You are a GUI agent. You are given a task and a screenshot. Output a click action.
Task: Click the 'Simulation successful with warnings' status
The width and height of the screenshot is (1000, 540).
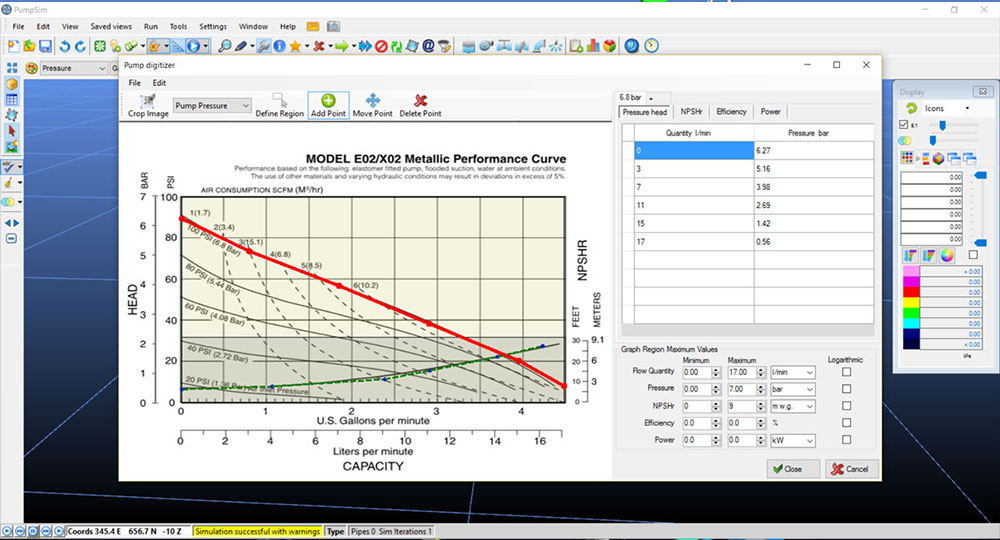click(258, 531)
